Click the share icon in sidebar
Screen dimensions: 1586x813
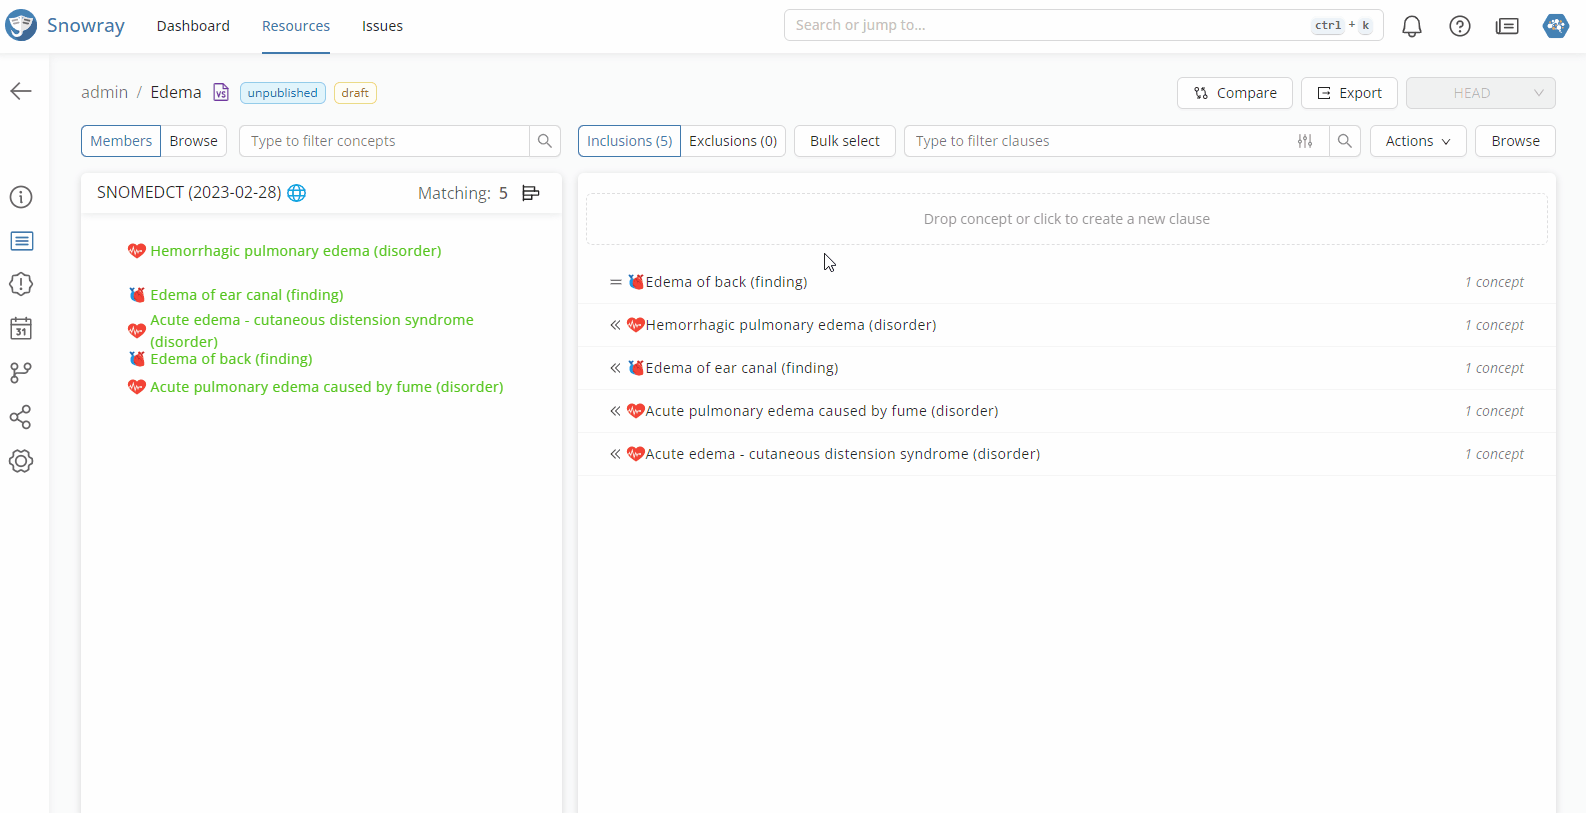tap(21, 417)
